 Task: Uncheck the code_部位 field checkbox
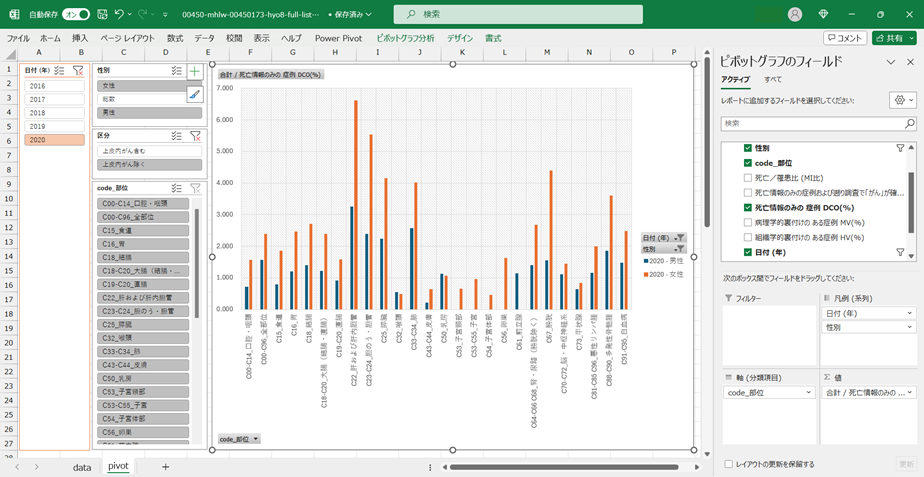pyautogui.click(x=747, y=163)
